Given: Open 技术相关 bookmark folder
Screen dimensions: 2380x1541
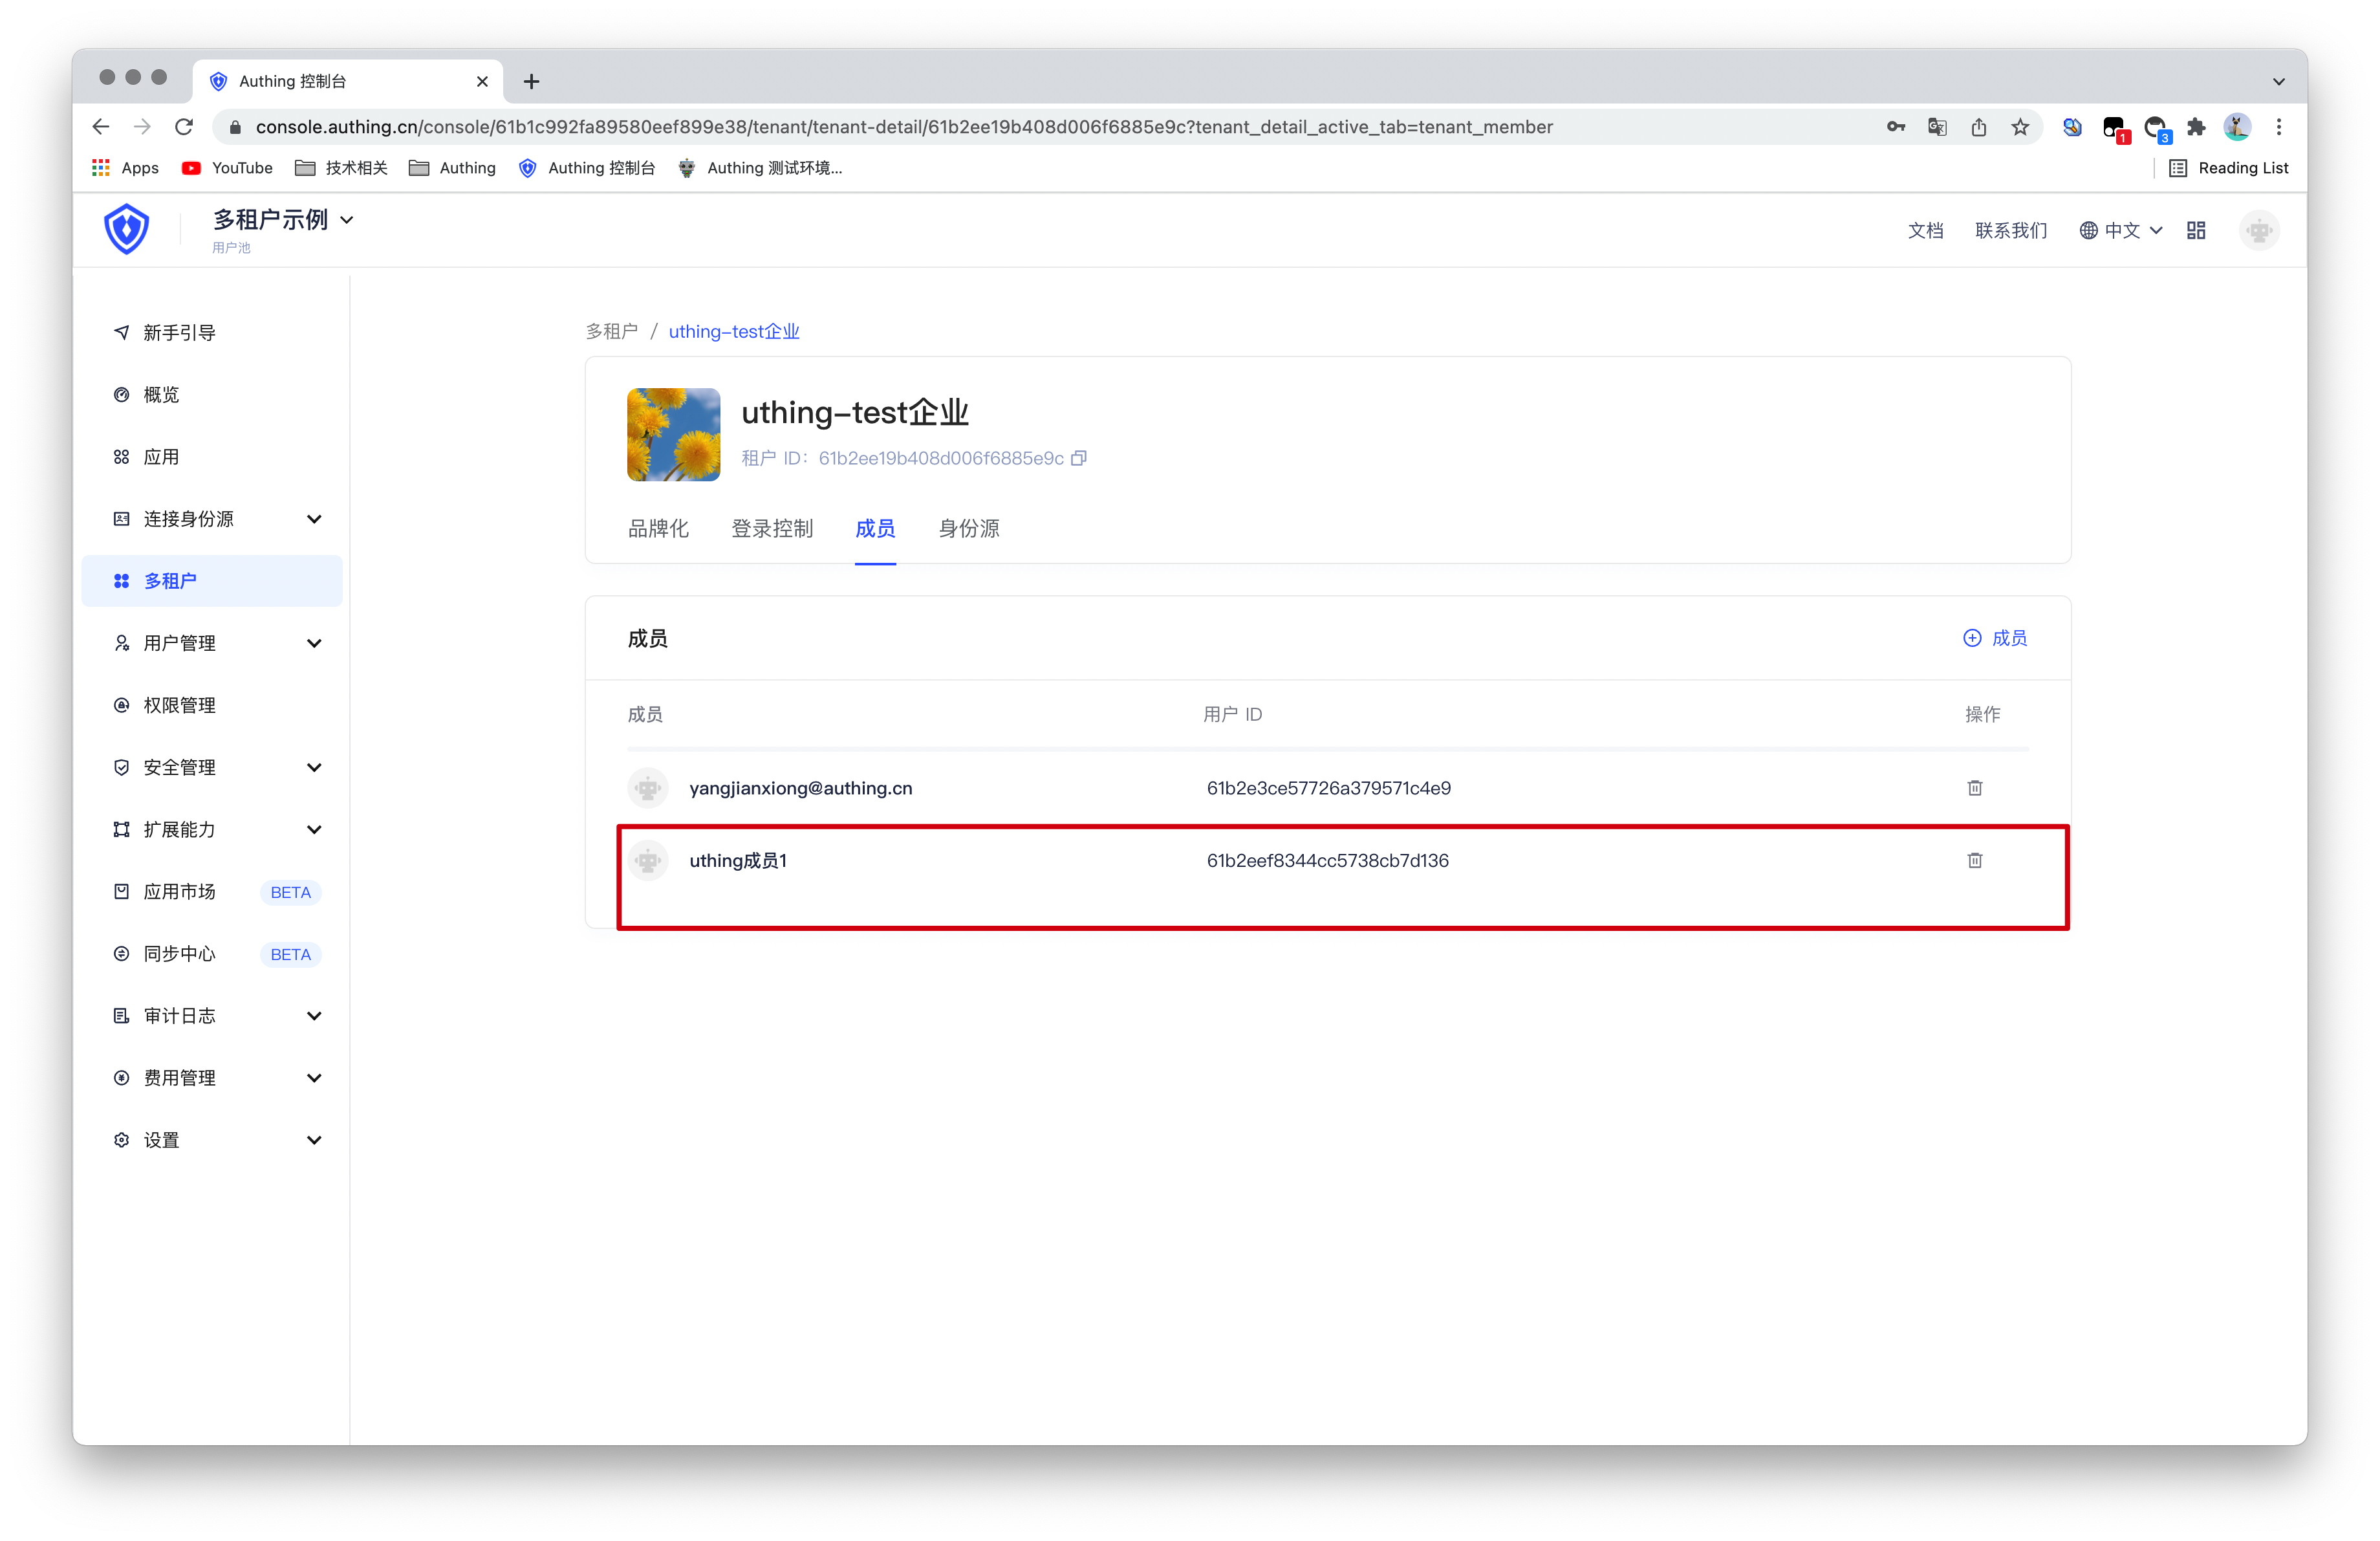Looking at the screenshot, I should point(341,168).
